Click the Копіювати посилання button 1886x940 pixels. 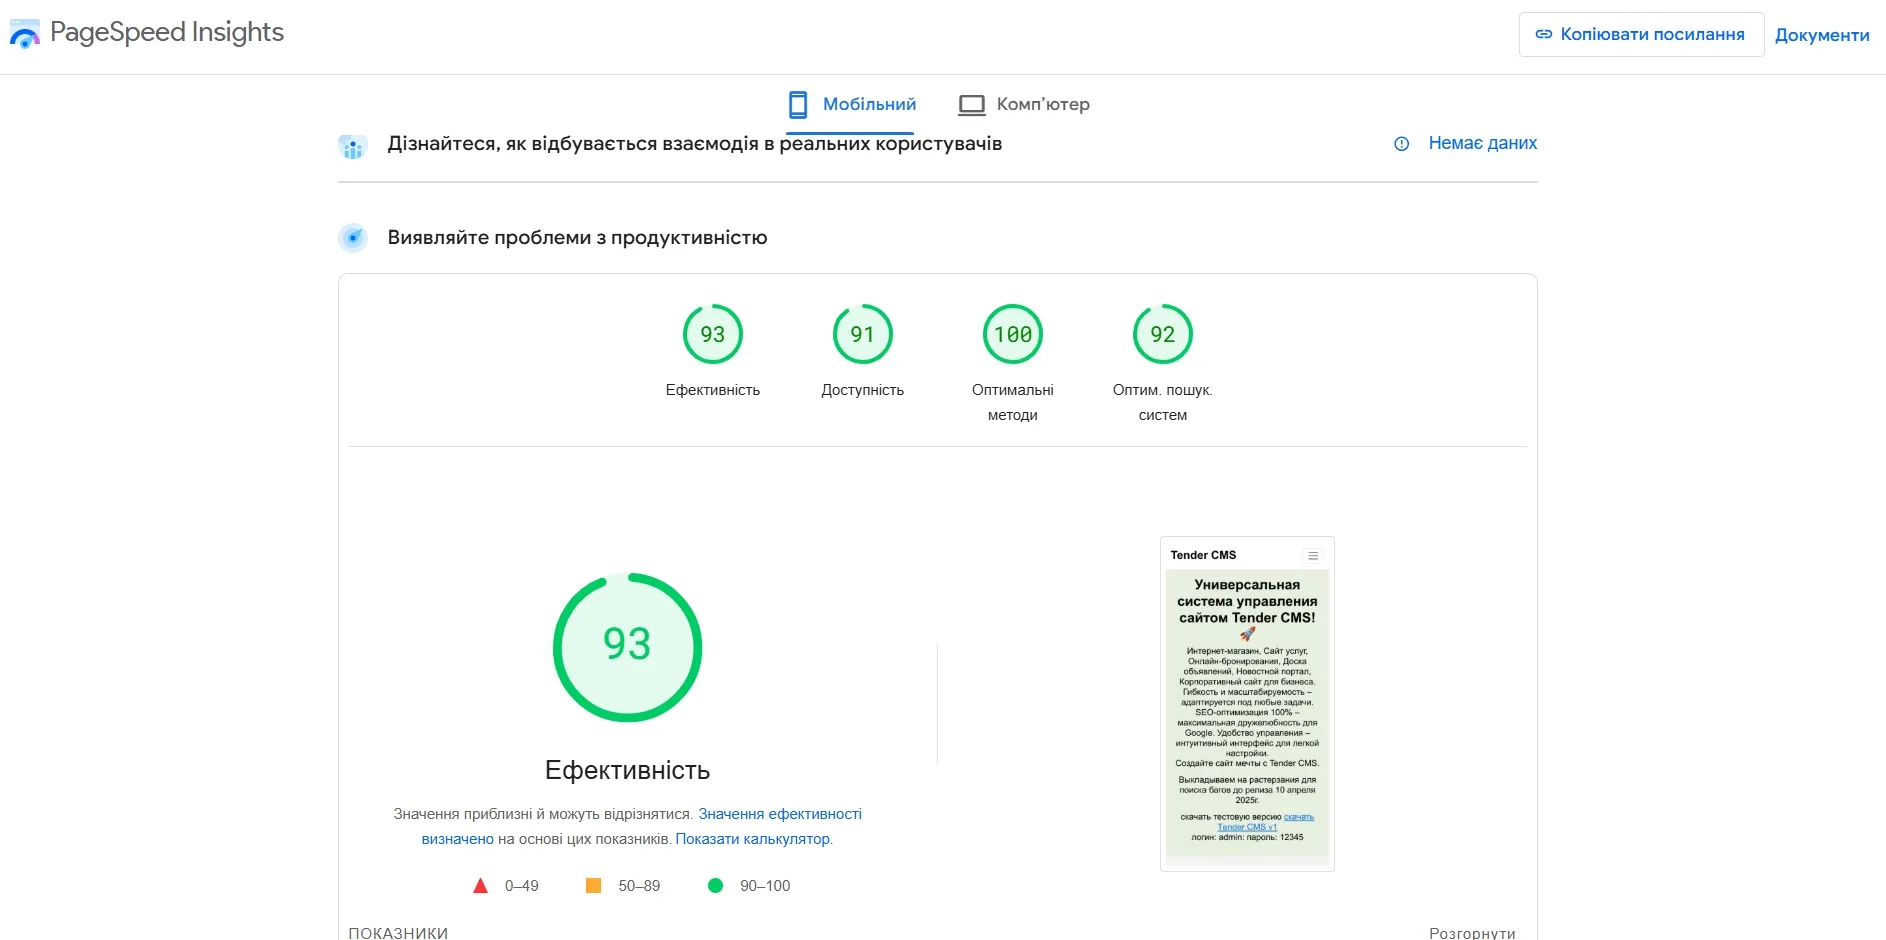pyautogui.click(x=1640, y=33)
